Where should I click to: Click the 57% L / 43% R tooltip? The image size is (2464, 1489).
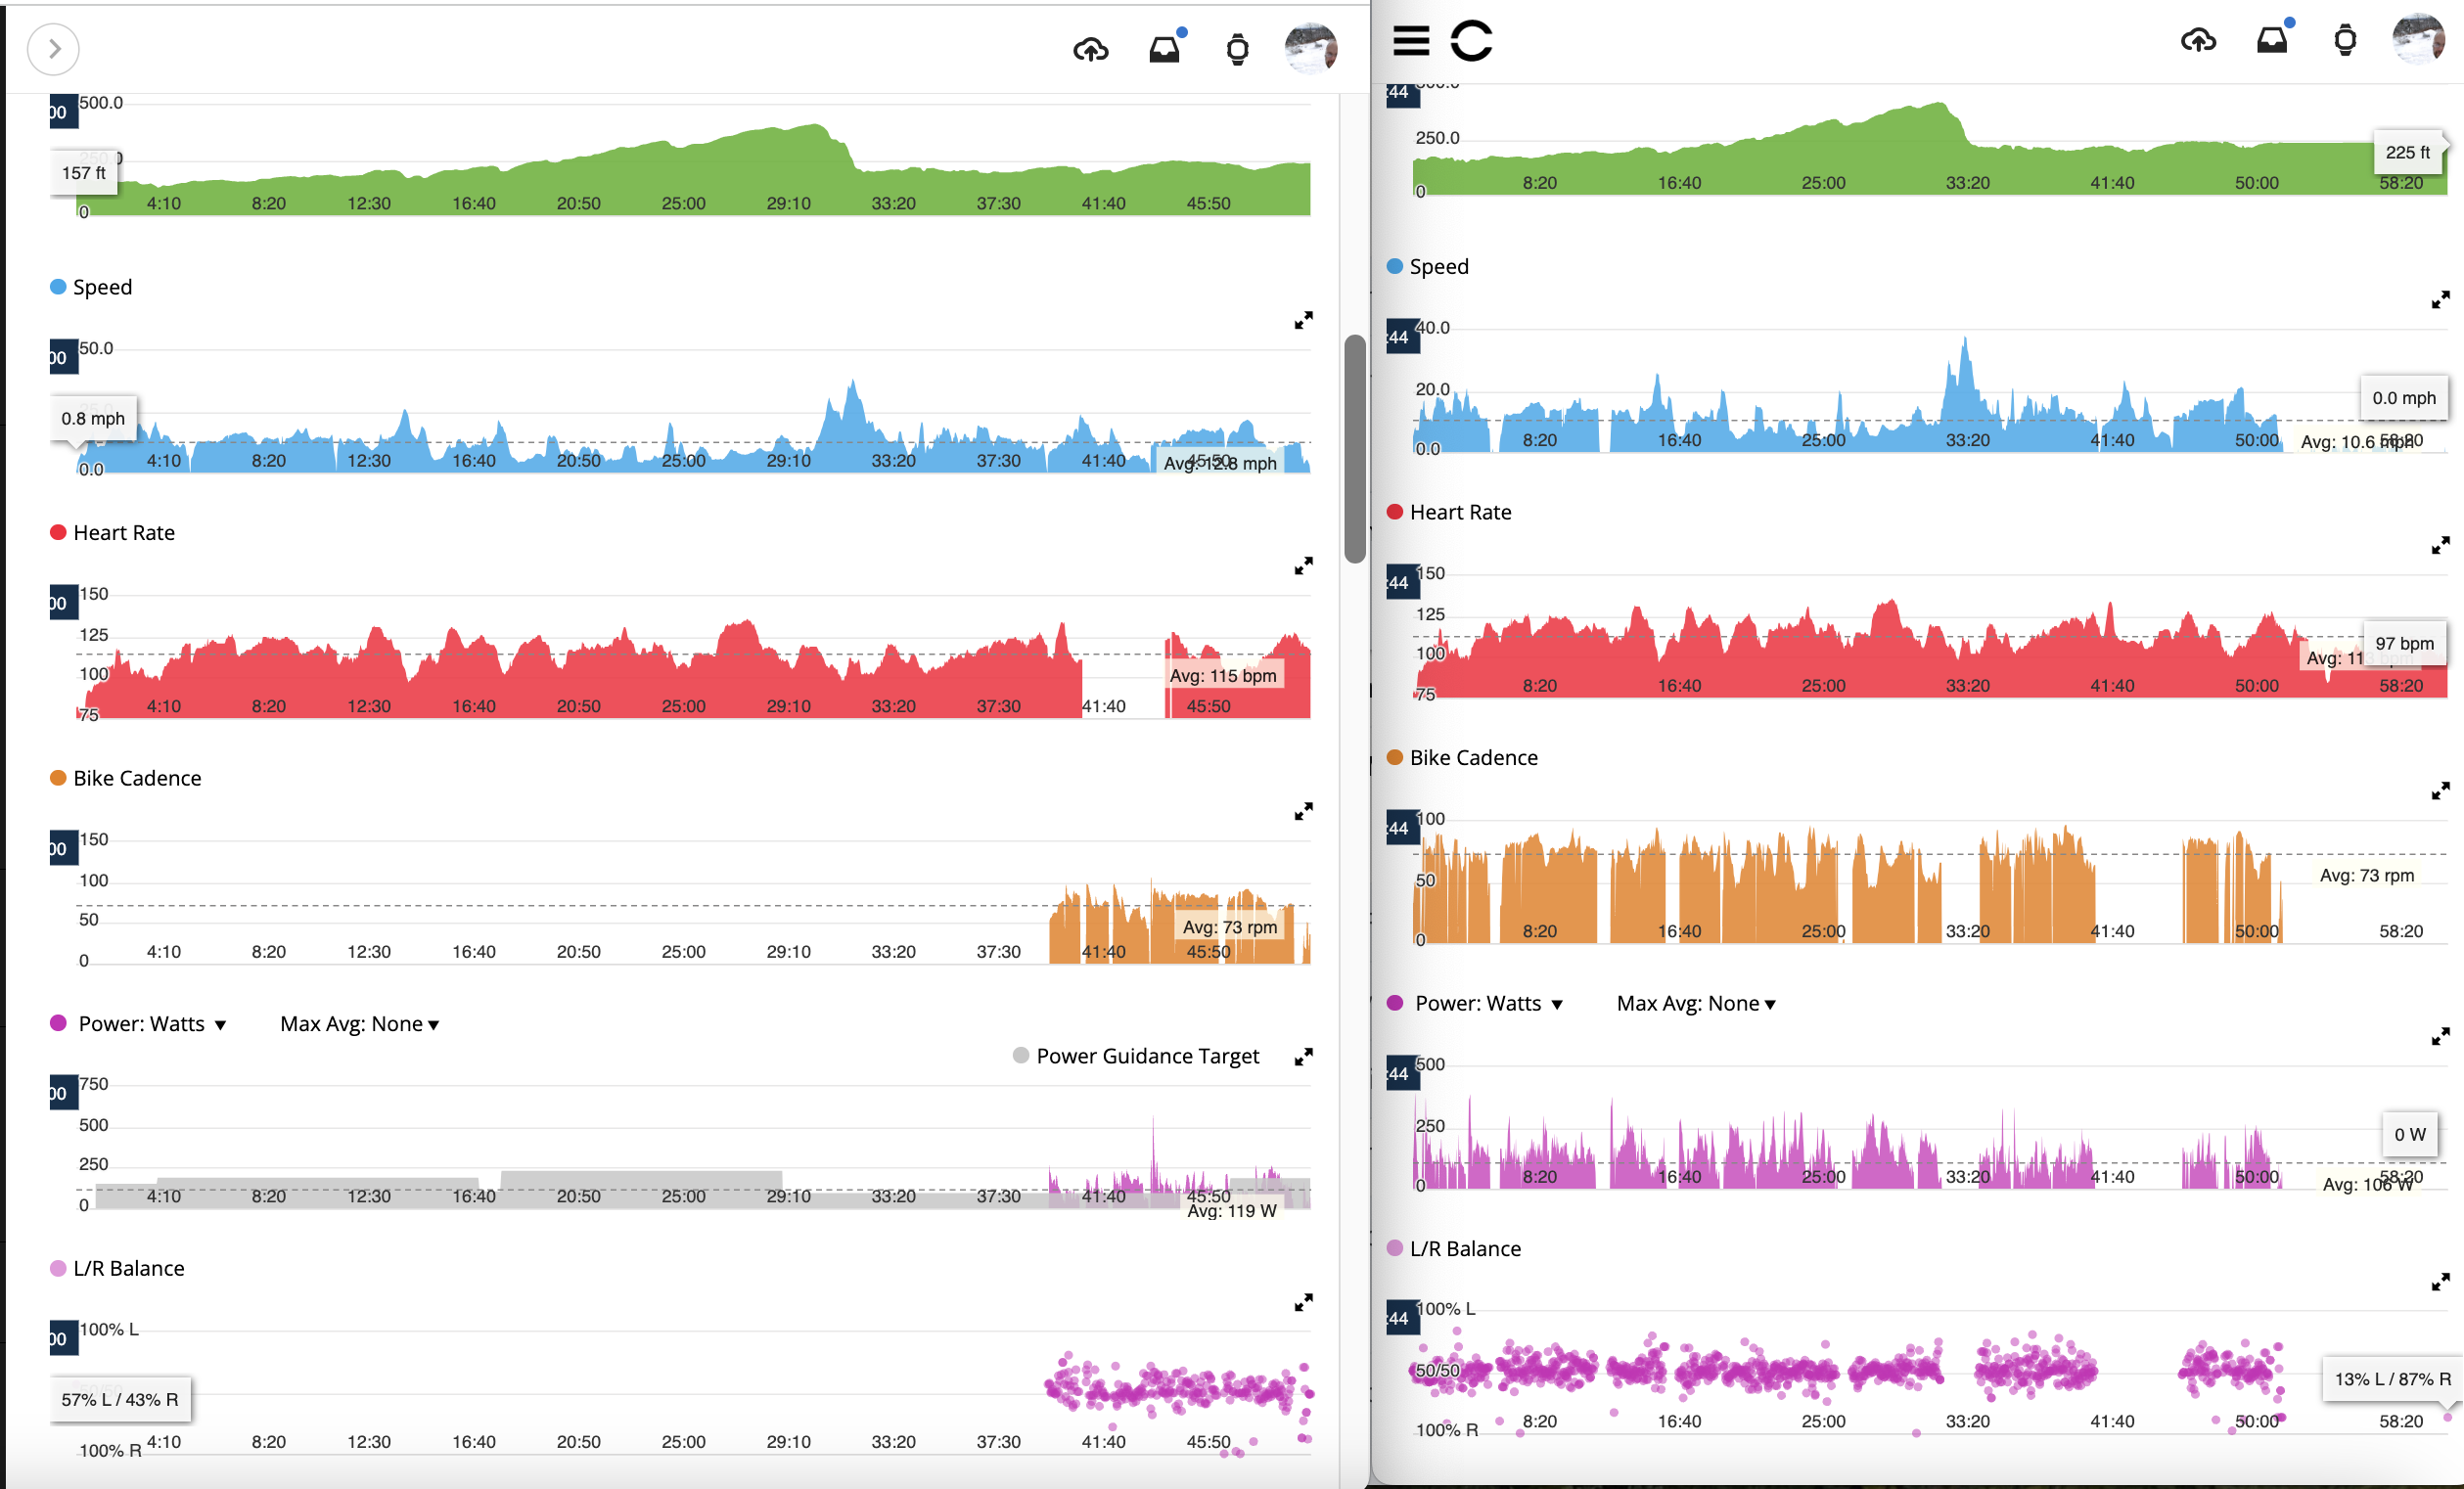point(120,1400)
